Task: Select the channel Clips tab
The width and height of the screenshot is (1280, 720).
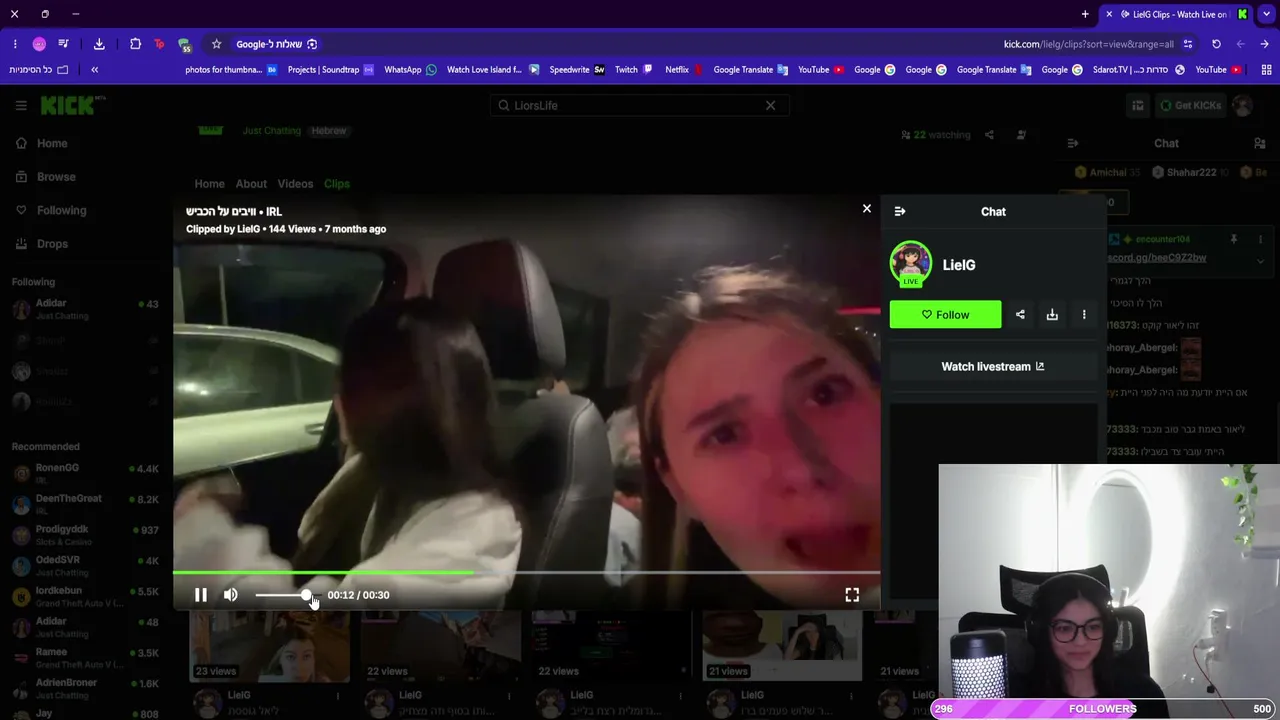Action: [337, 184]
